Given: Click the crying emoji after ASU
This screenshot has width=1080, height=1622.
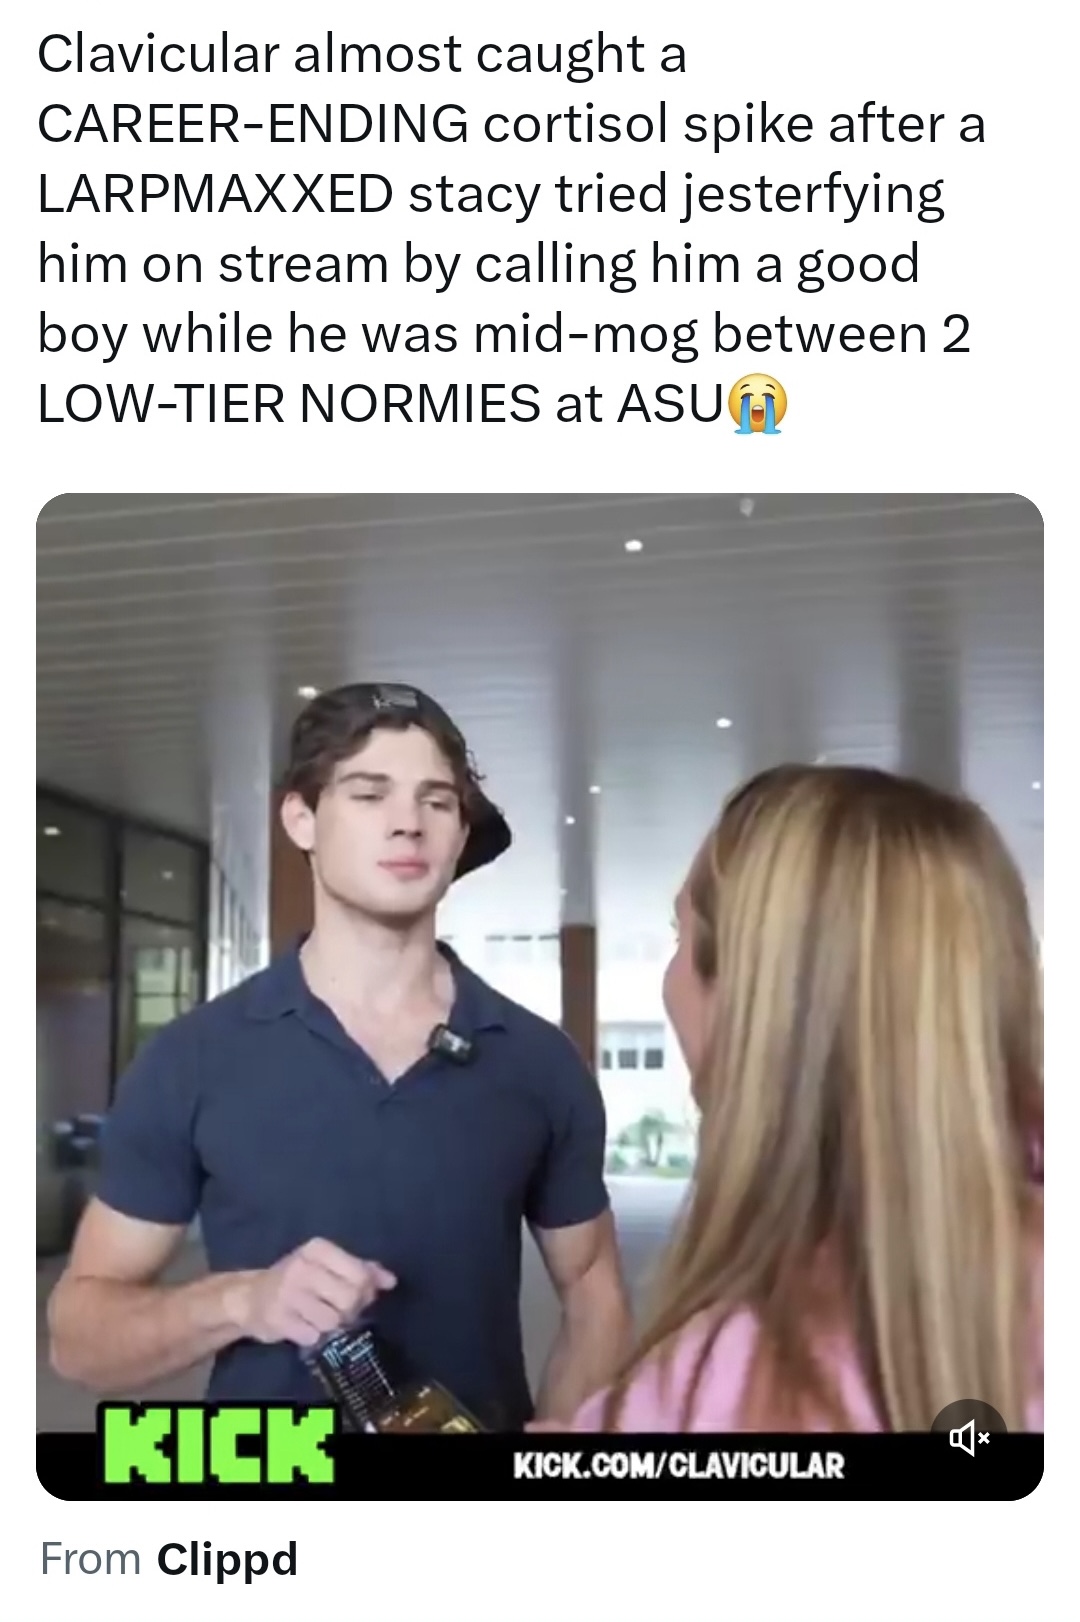Looking at the screenshot, I should tap(759, 405).
